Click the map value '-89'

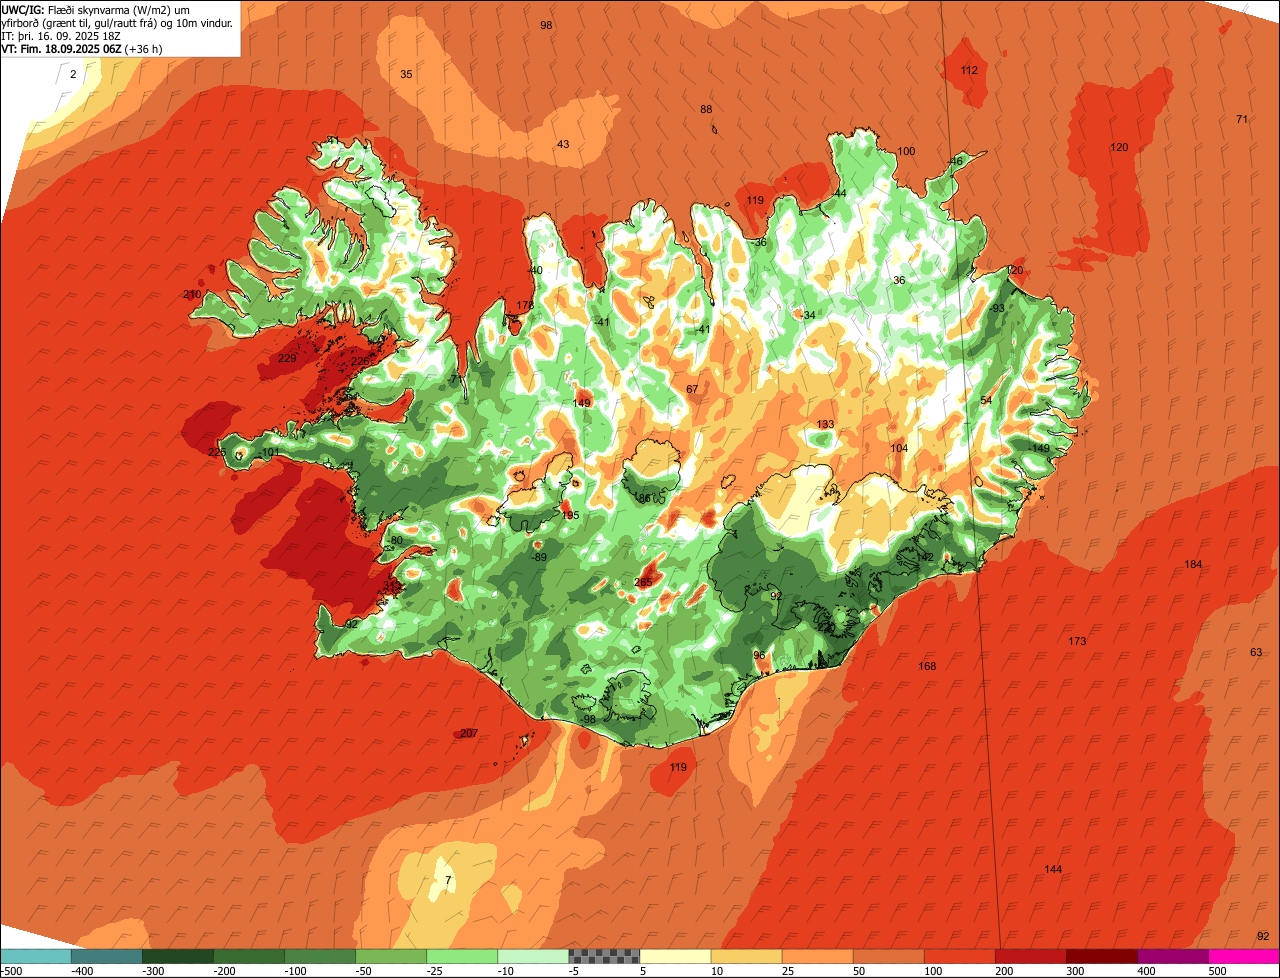click(539, 557)
